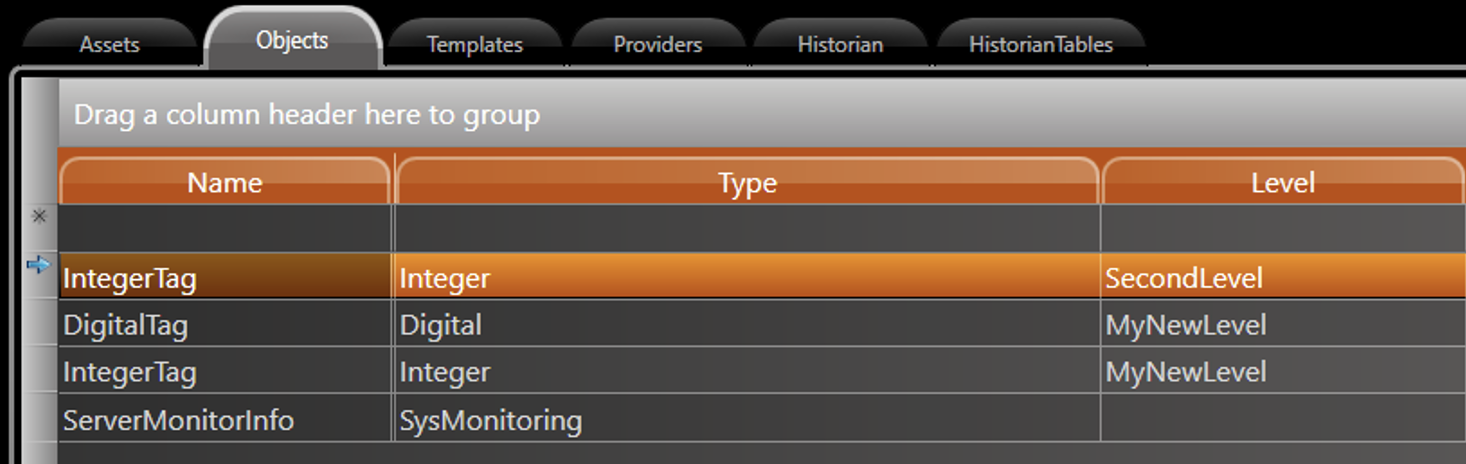
Task: Open the HistorianTables tab
Action: pyautogui.click(x=1040, y=45)
